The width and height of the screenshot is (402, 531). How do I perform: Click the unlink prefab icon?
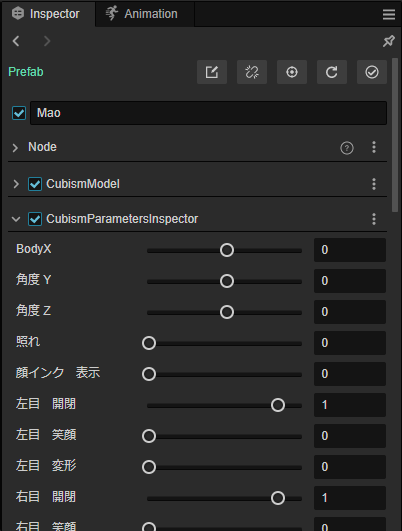click(252, 72)
